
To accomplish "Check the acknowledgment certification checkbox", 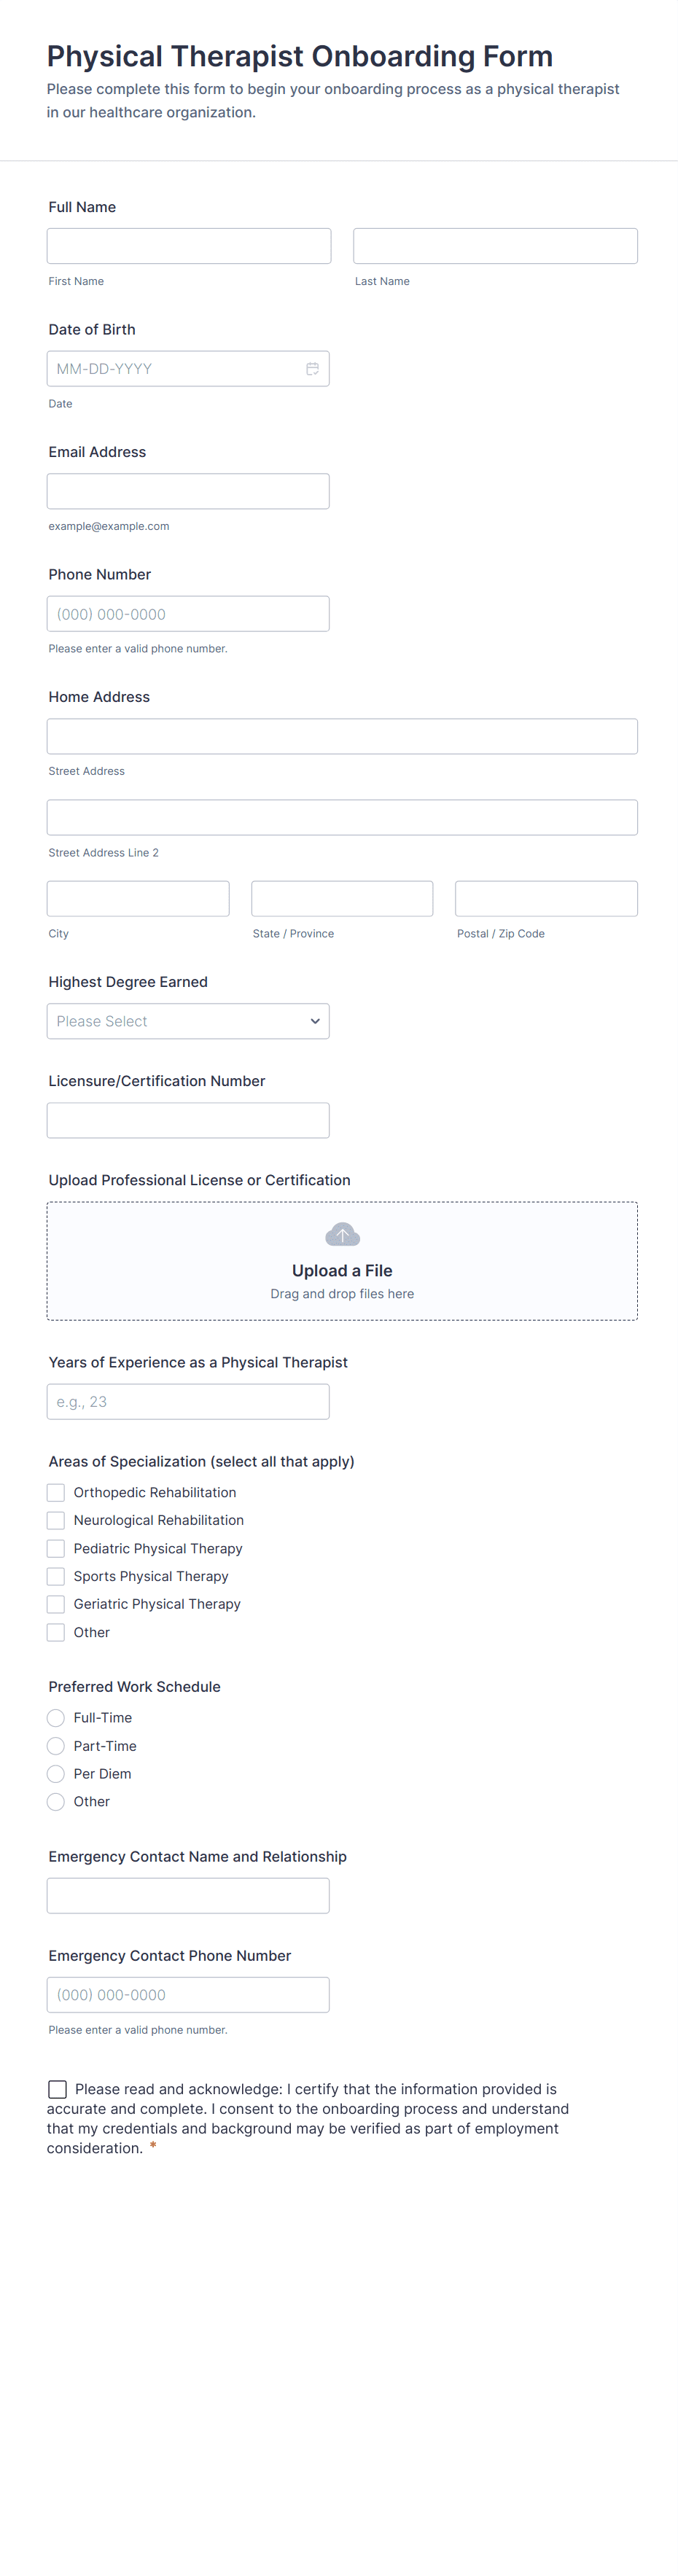I will point(58,2089).
